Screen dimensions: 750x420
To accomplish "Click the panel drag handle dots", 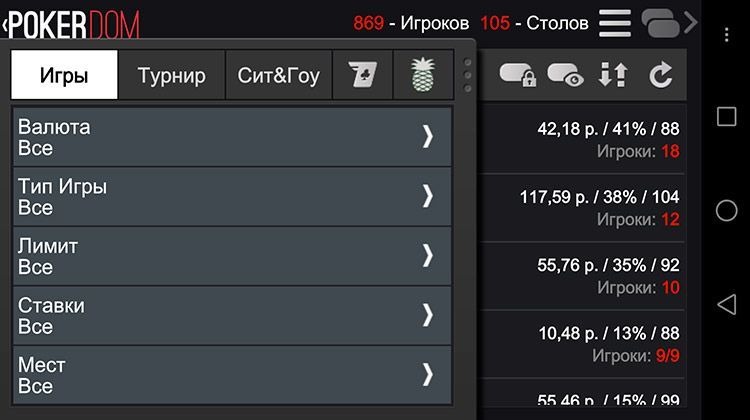I will click(x=467, y=75).
